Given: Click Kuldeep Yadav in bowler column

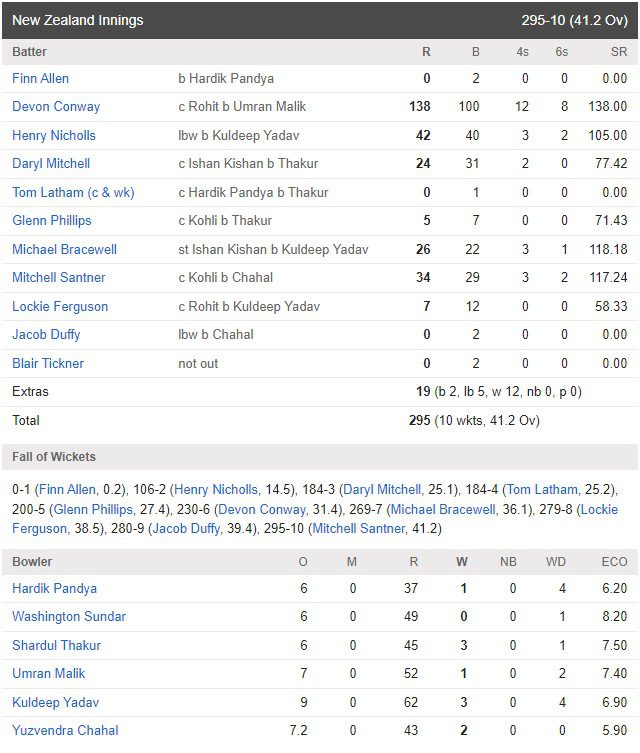Looking at the screenshot, I should [55, 703].
